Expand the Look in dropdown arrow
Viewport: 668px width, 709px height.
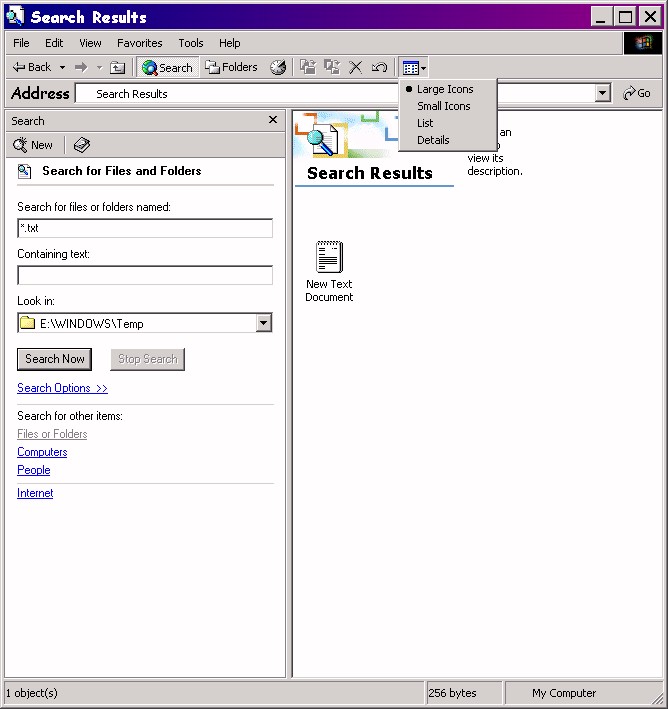pyautogui.click(x=264, y=323)
